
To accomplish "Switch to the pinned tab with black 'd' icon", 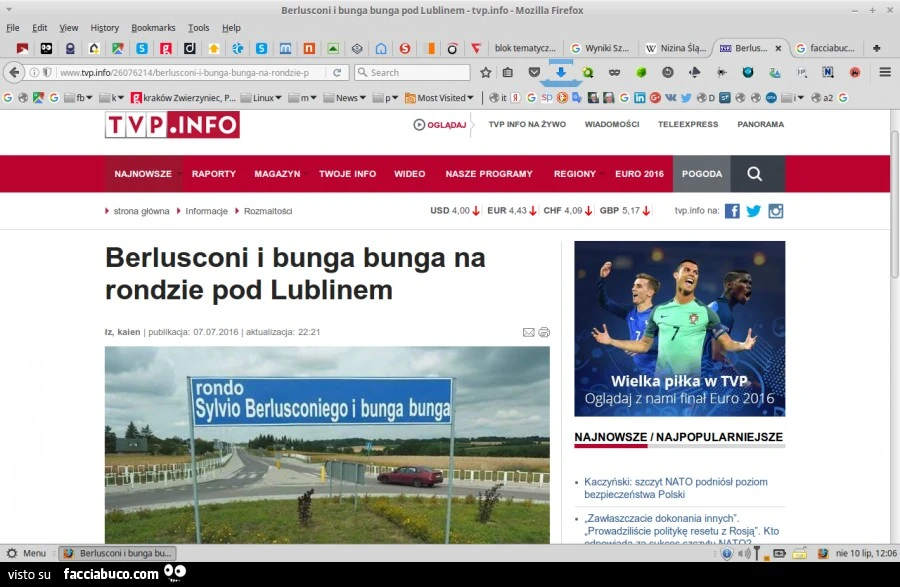I will click(x=189, y=49).
